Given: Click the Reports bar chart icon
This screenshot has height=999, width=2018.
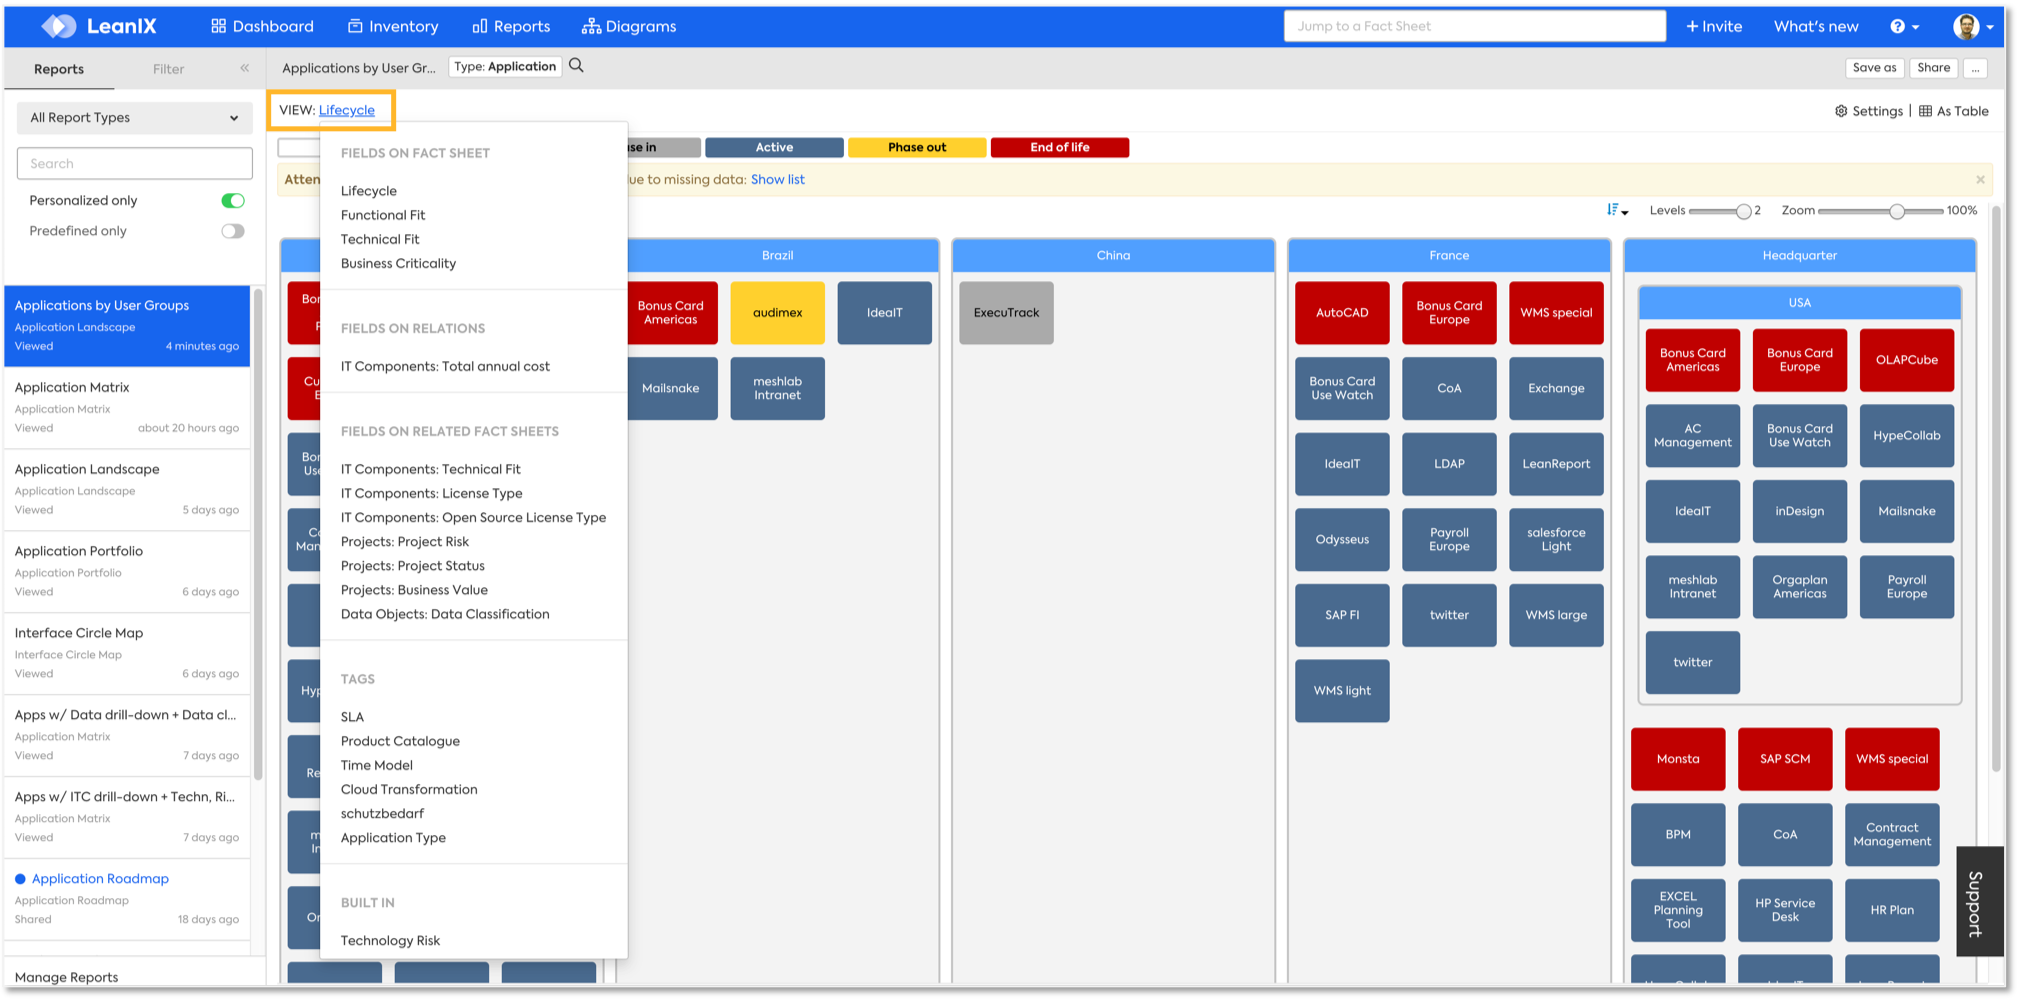Looking at the screenshot, I should [x=480, y=26].
